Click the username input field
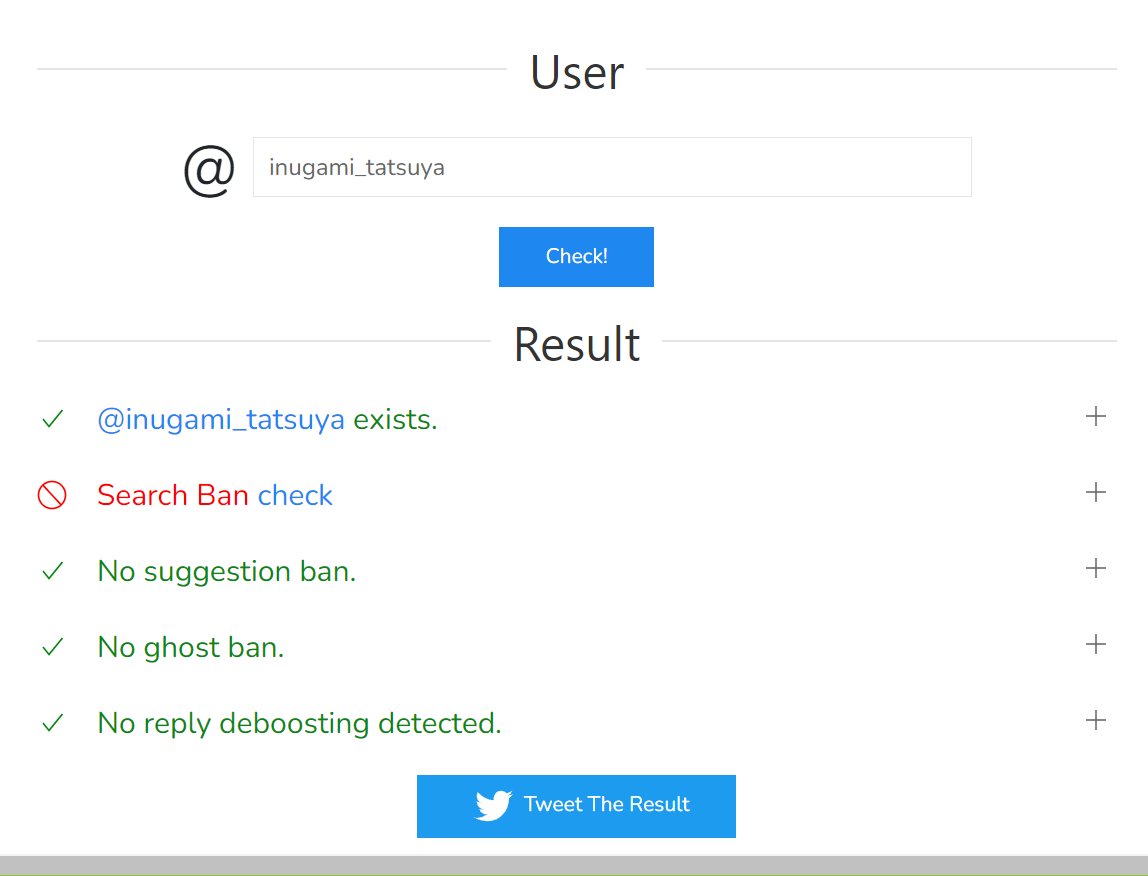The width and height of the screenshot is (1148, 876). click(612, 167)
